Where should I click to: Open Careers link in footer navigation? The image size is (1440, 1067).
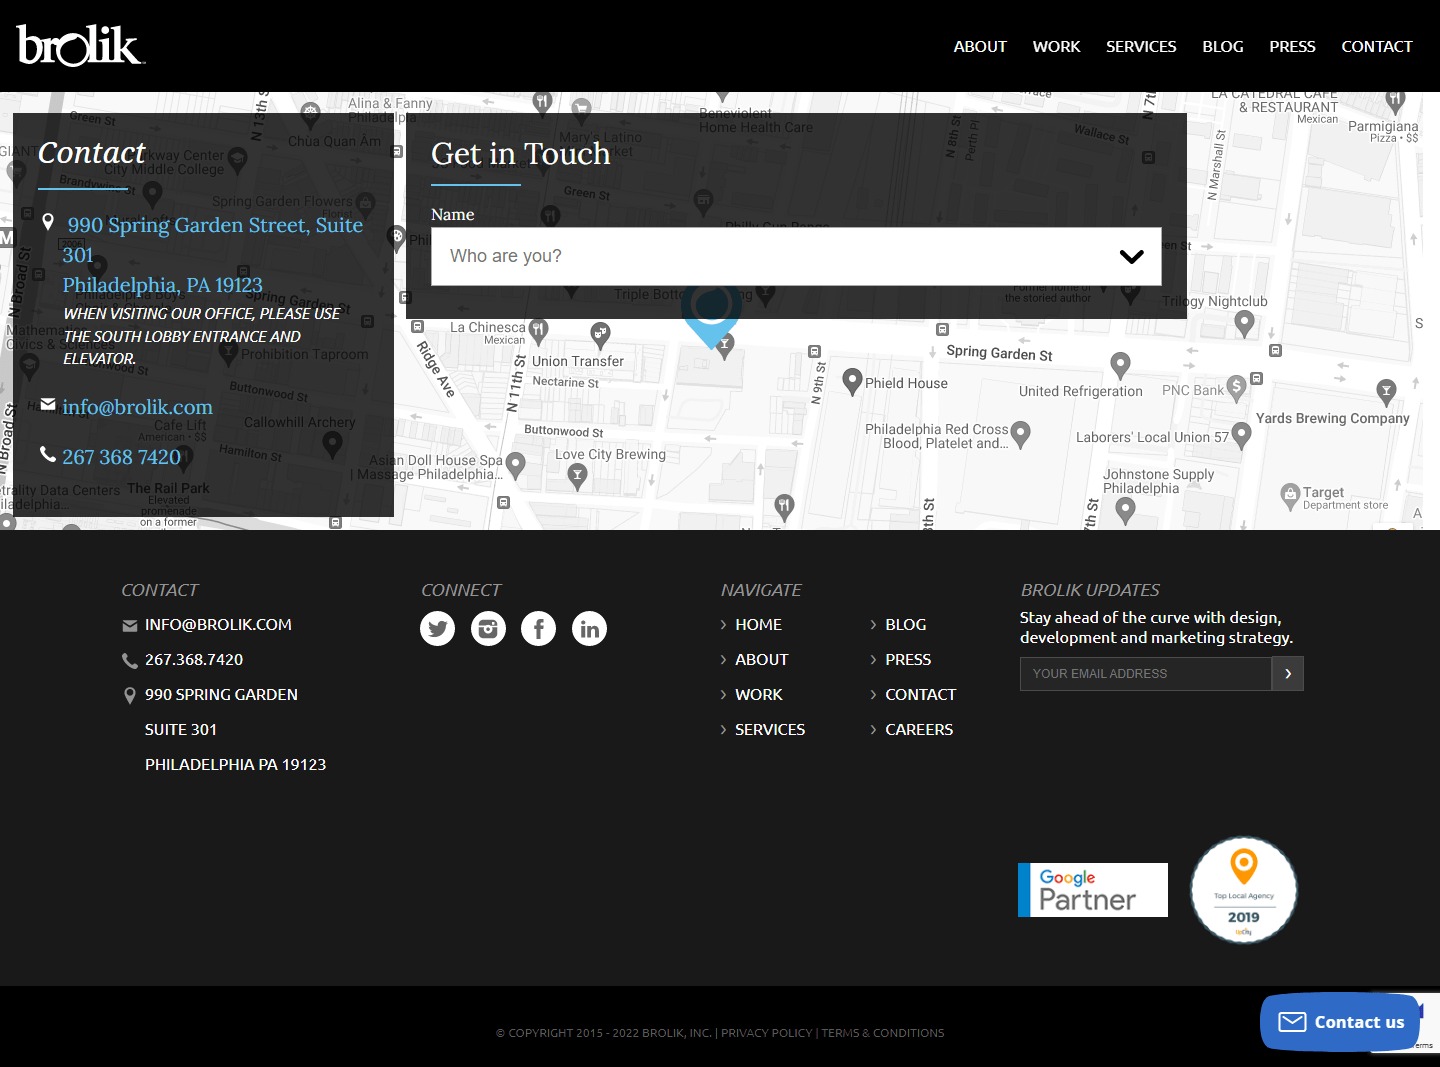click(918, 730)
